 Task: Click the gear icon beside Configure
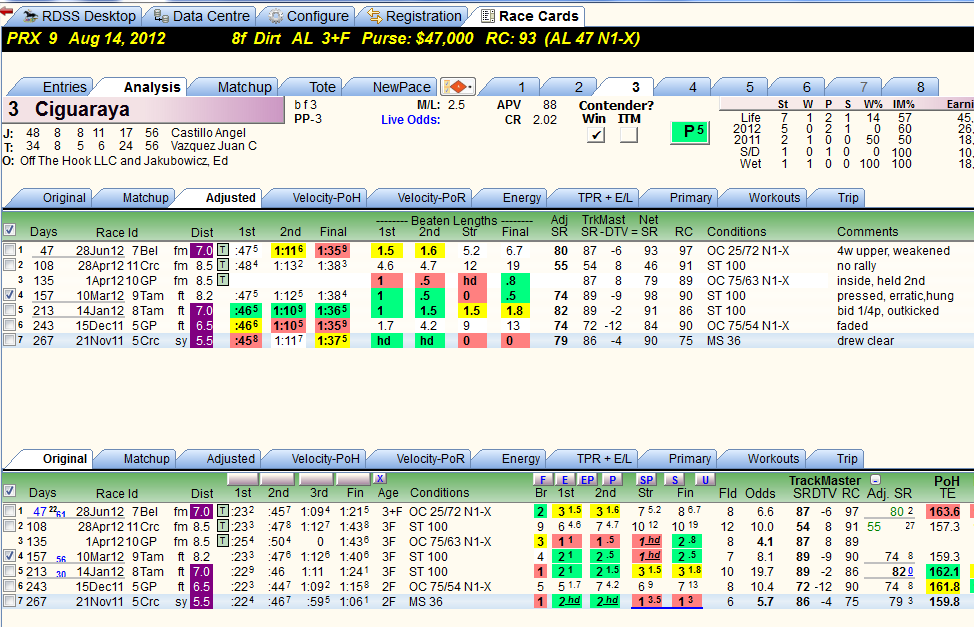click(x=275, y=16)
